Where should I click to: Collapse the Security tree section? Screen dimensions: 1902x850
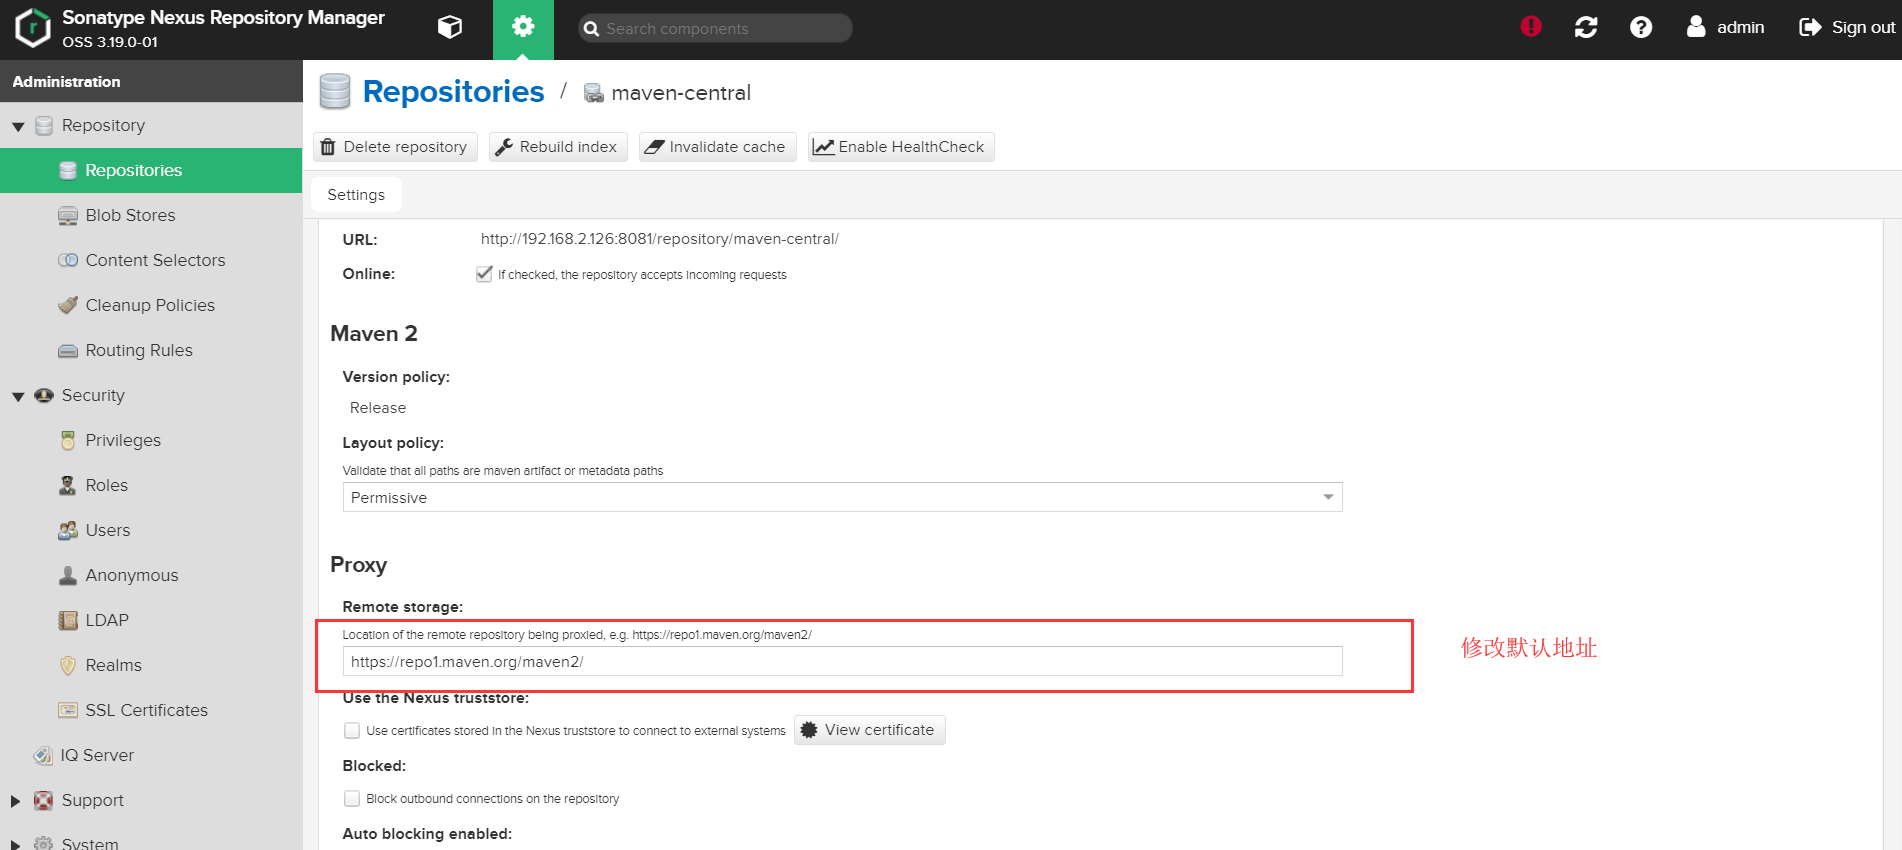tap(18, 397)
